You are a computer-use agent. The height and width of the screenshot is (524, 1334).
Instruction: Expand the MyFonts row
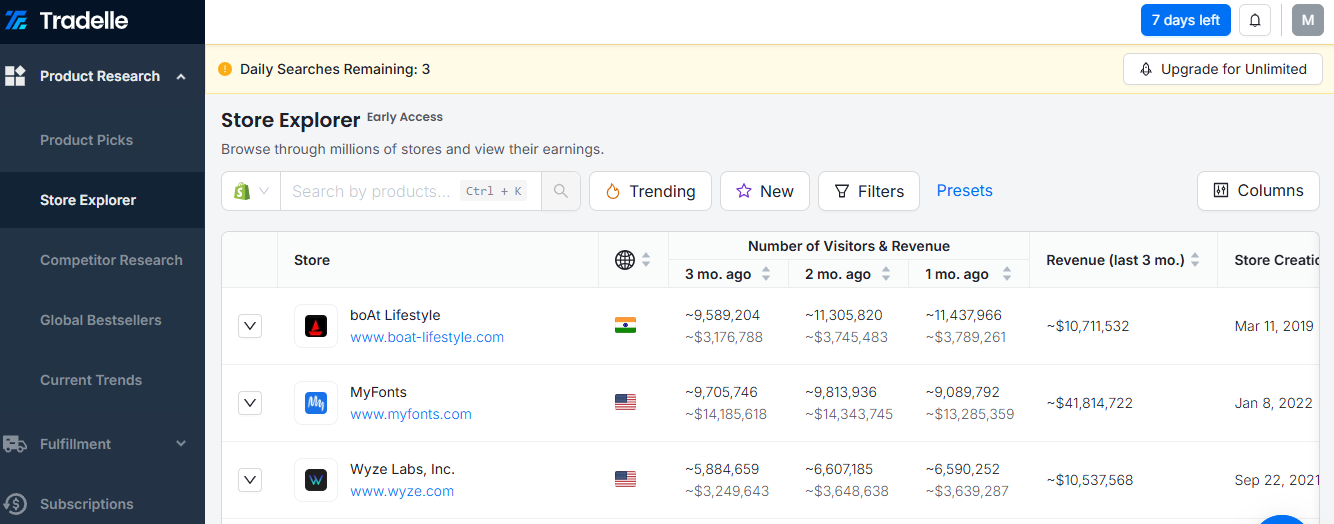tap(250, 403)
